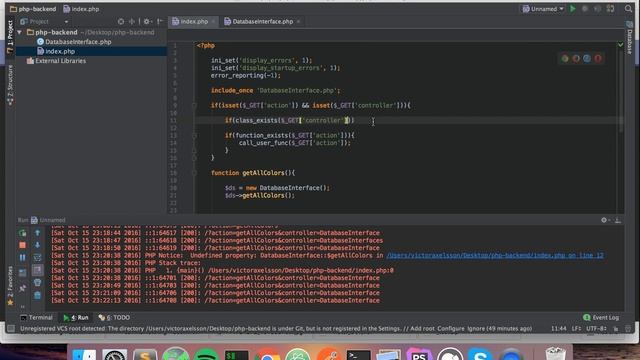Fold the if isset block on line 9
Viewport: 640px width, 360px height.
(194, 105)
